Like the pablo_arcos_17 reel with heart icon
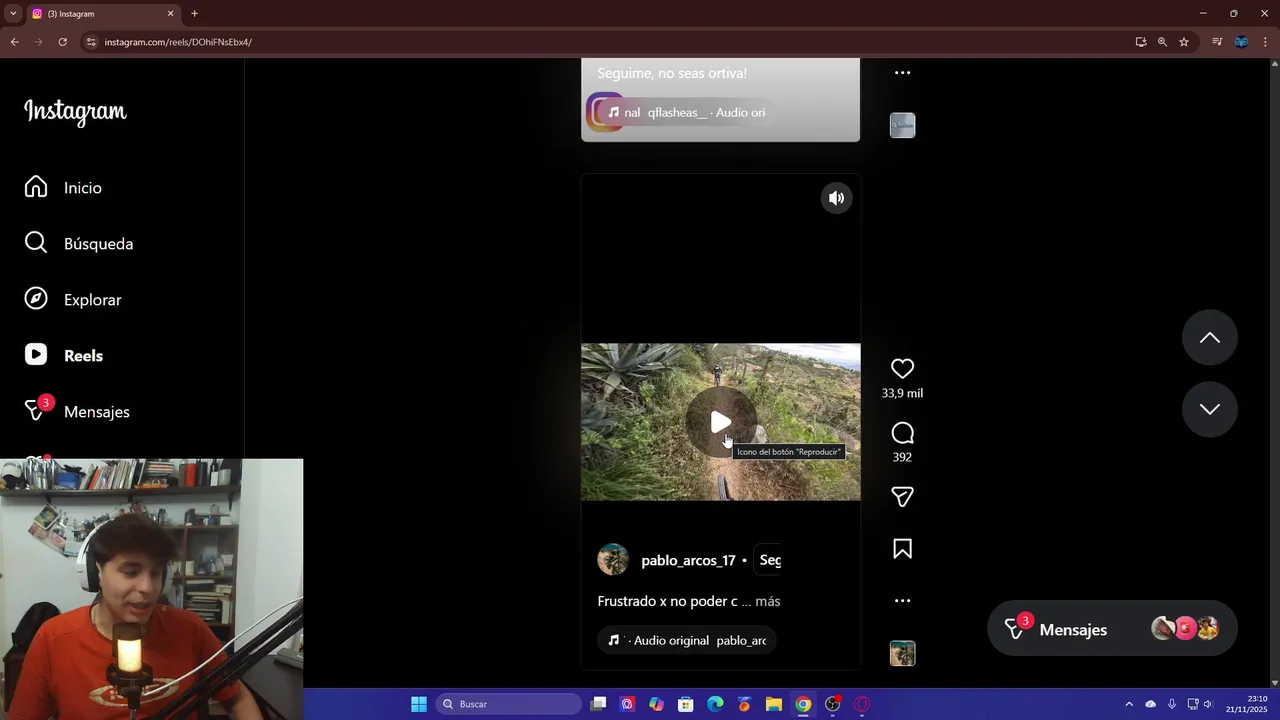The image size is (1280, 720). click(x=902, y=368)
